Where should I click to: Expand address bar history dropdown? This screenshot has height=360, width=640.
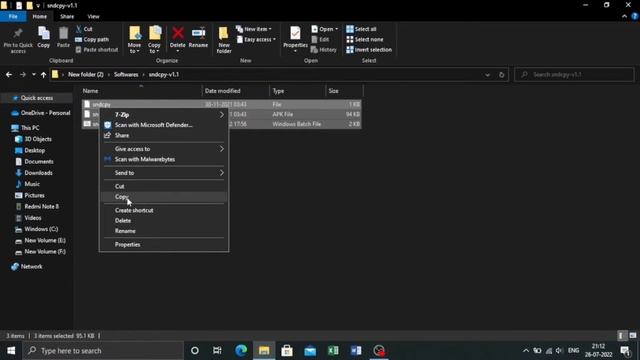487,75
